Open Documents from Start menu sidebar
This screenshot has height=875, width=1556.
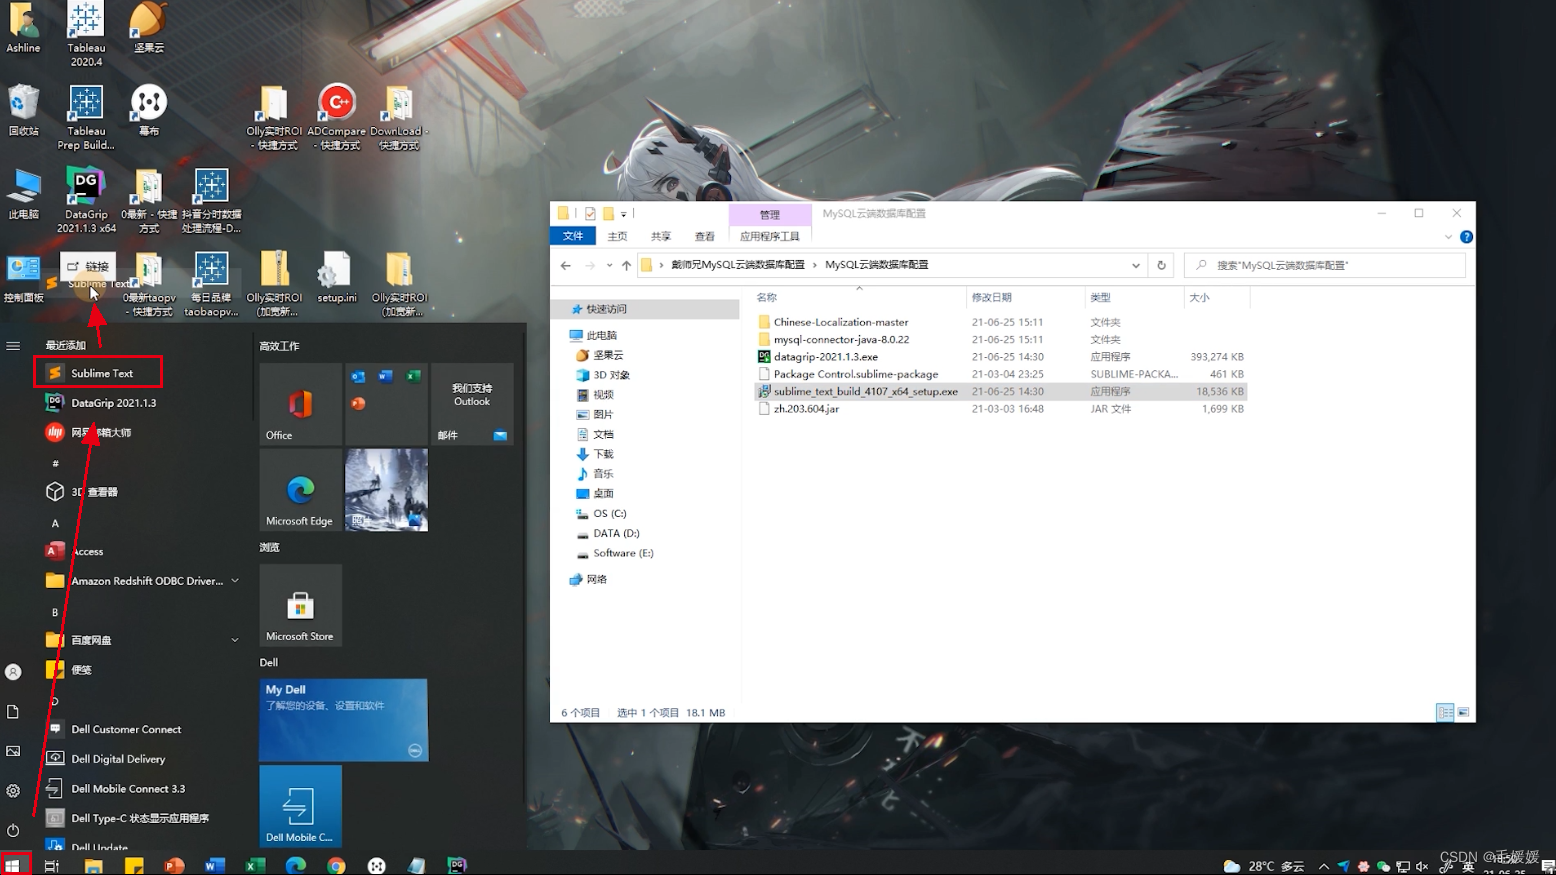point(13,712)
